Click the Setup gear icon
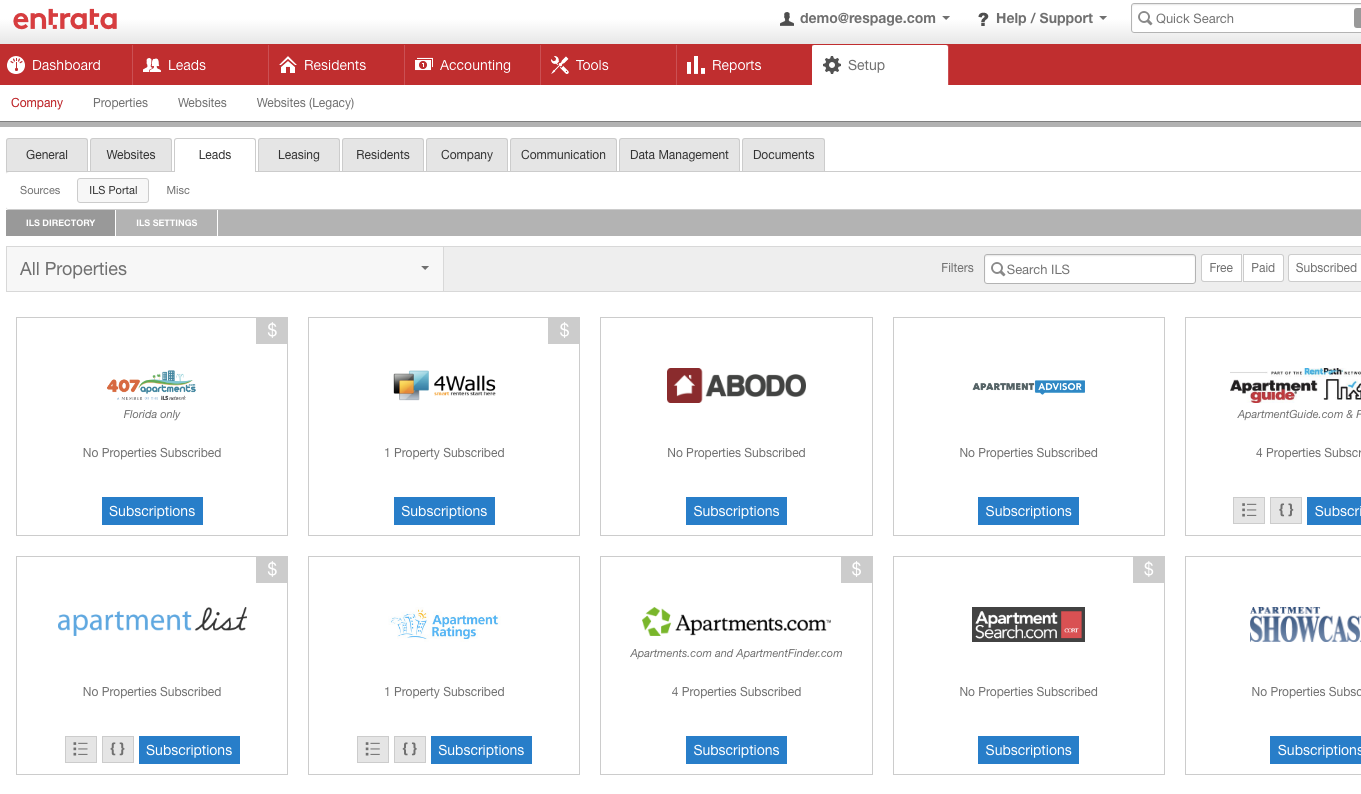Viewport: 1361px width, 794px height. tap(832, 65)
